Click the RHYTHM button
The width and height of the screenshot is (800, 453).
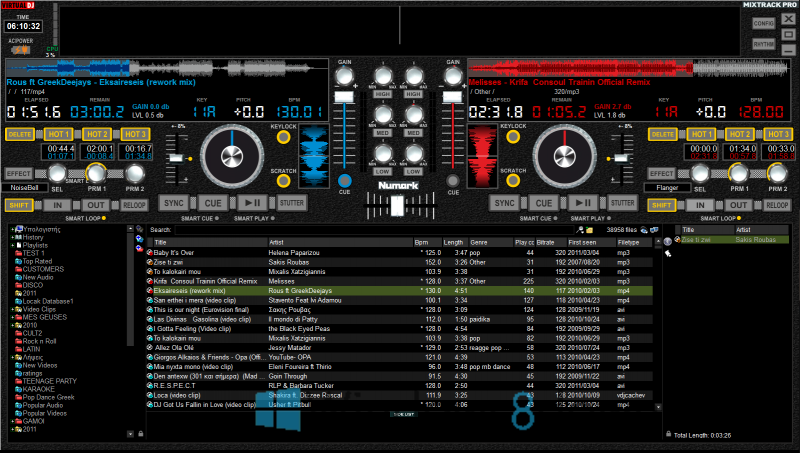point(763,44)
